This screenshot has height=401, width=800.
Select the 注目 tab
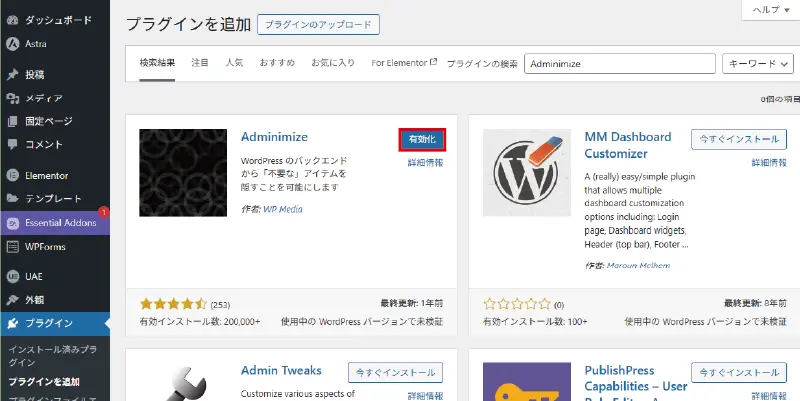coord(200,63)
